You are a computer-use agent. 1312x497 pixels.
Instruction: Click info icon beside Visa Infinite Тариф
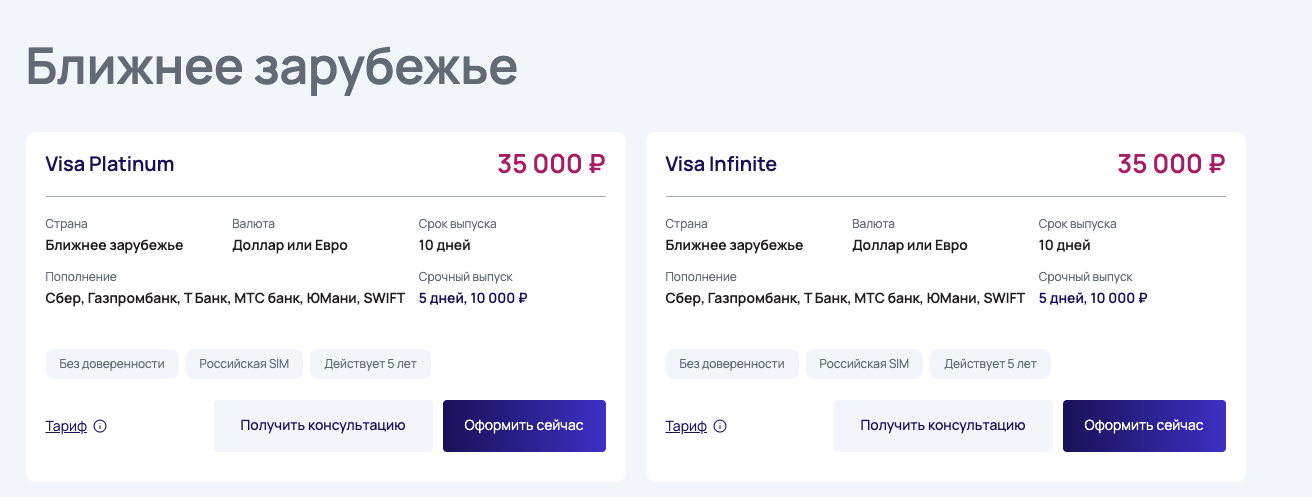(x=720, y=426)
